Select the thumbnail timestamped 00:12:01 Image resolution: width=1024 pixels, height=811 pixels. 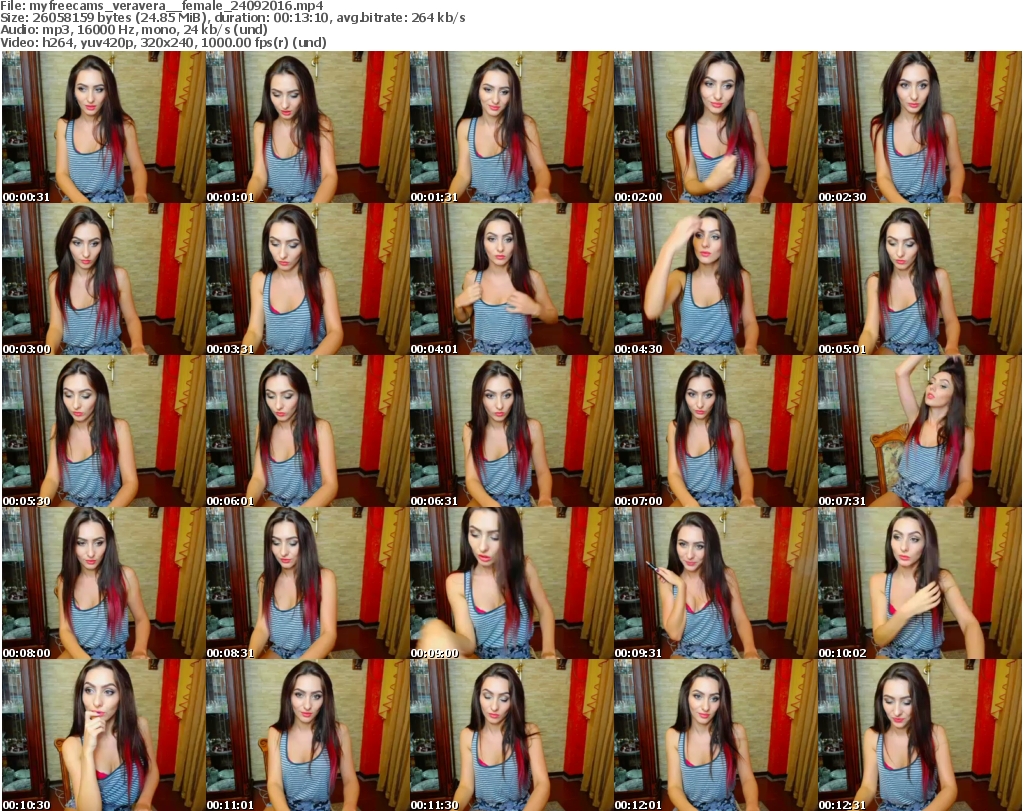[x=716, y=735]
